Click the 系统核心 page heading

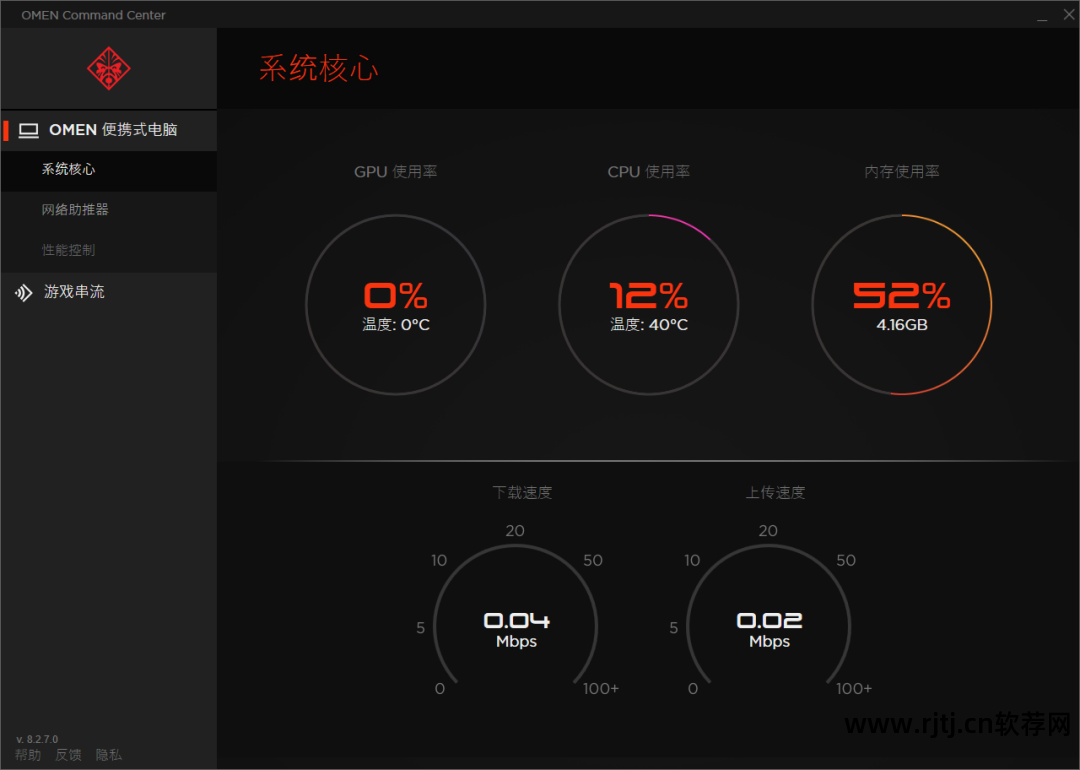coord(318,68)
